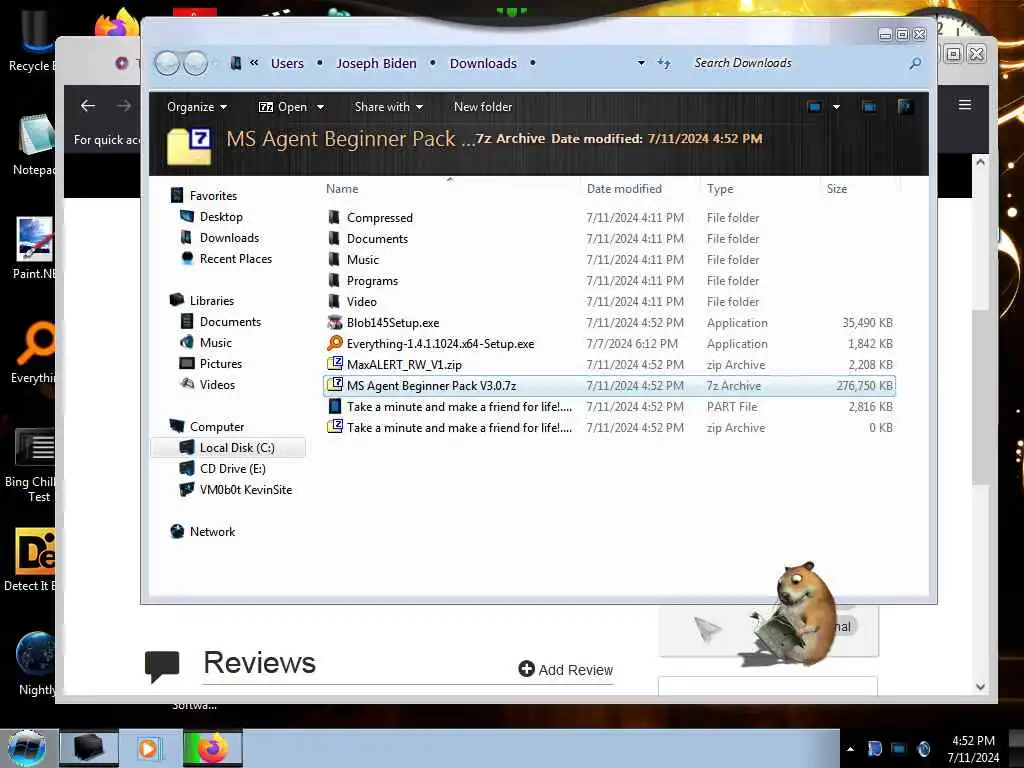This screenshot has width=1024, height=768.
Task: Select the Video folder
Action: pyautogui.click(x=609, y=301)
